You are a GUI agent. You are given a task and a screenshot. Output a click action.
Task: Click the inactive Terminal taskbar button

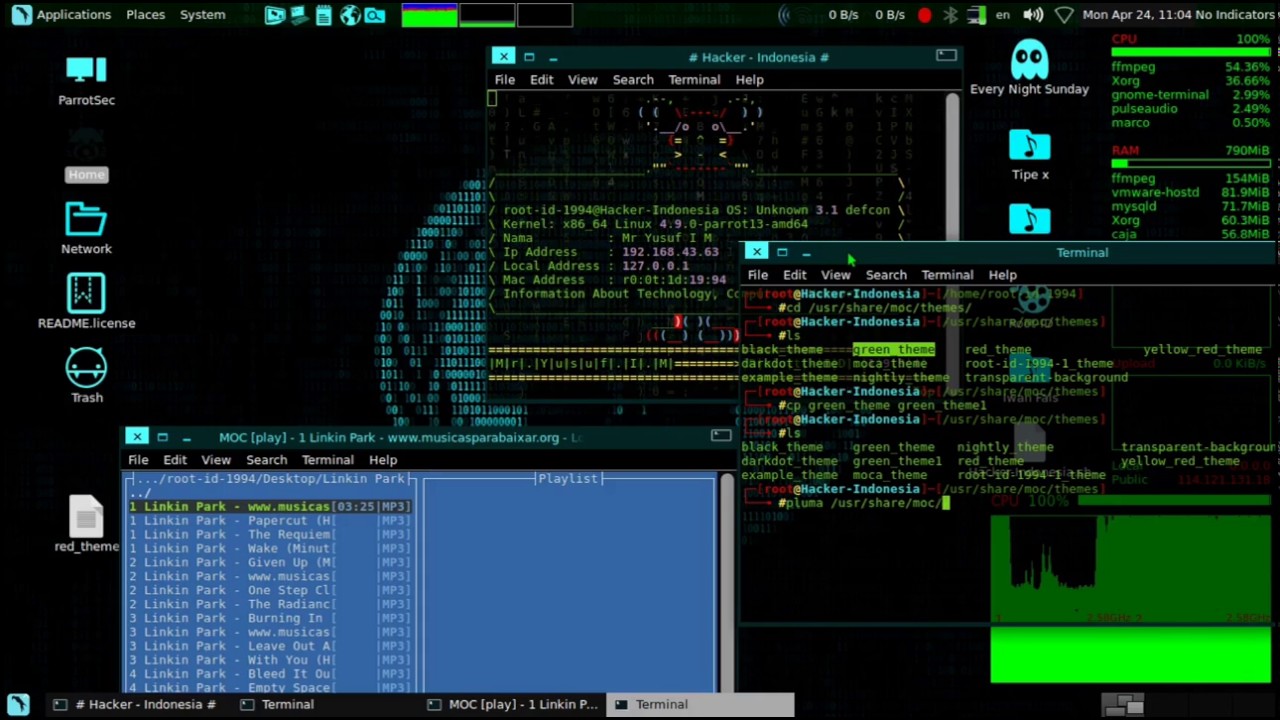coord(325,705)
